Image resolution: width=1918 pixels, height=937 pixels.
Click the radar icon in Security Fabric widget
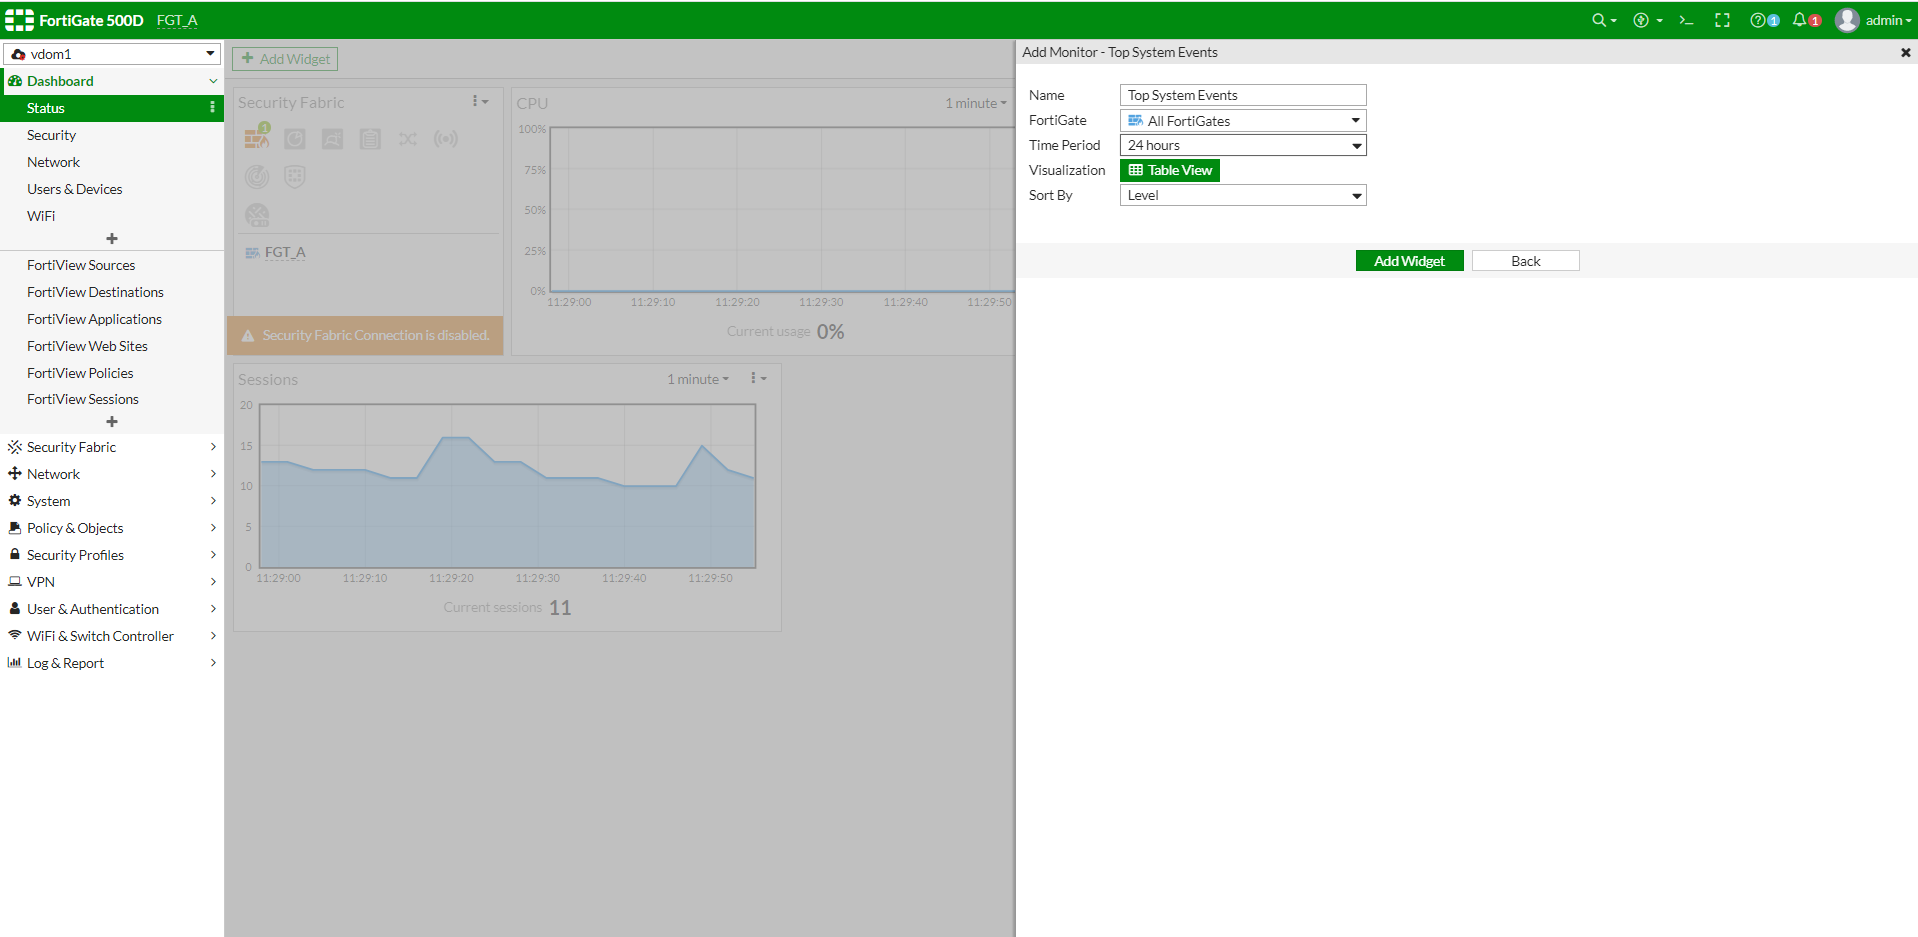pyautogui.click(x=257, y=177)
